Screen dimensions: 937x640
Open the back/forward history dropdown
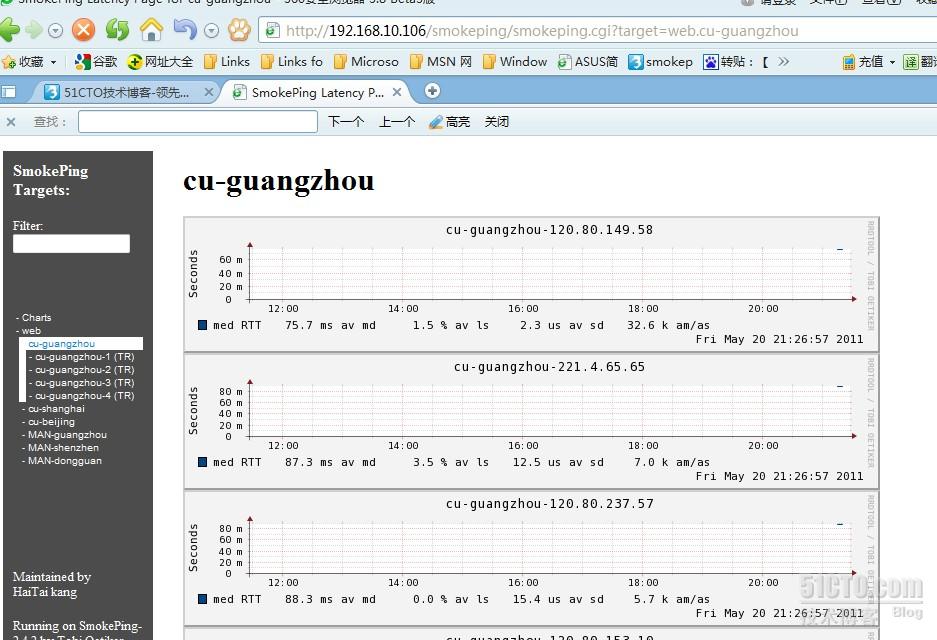pos(56,30)
